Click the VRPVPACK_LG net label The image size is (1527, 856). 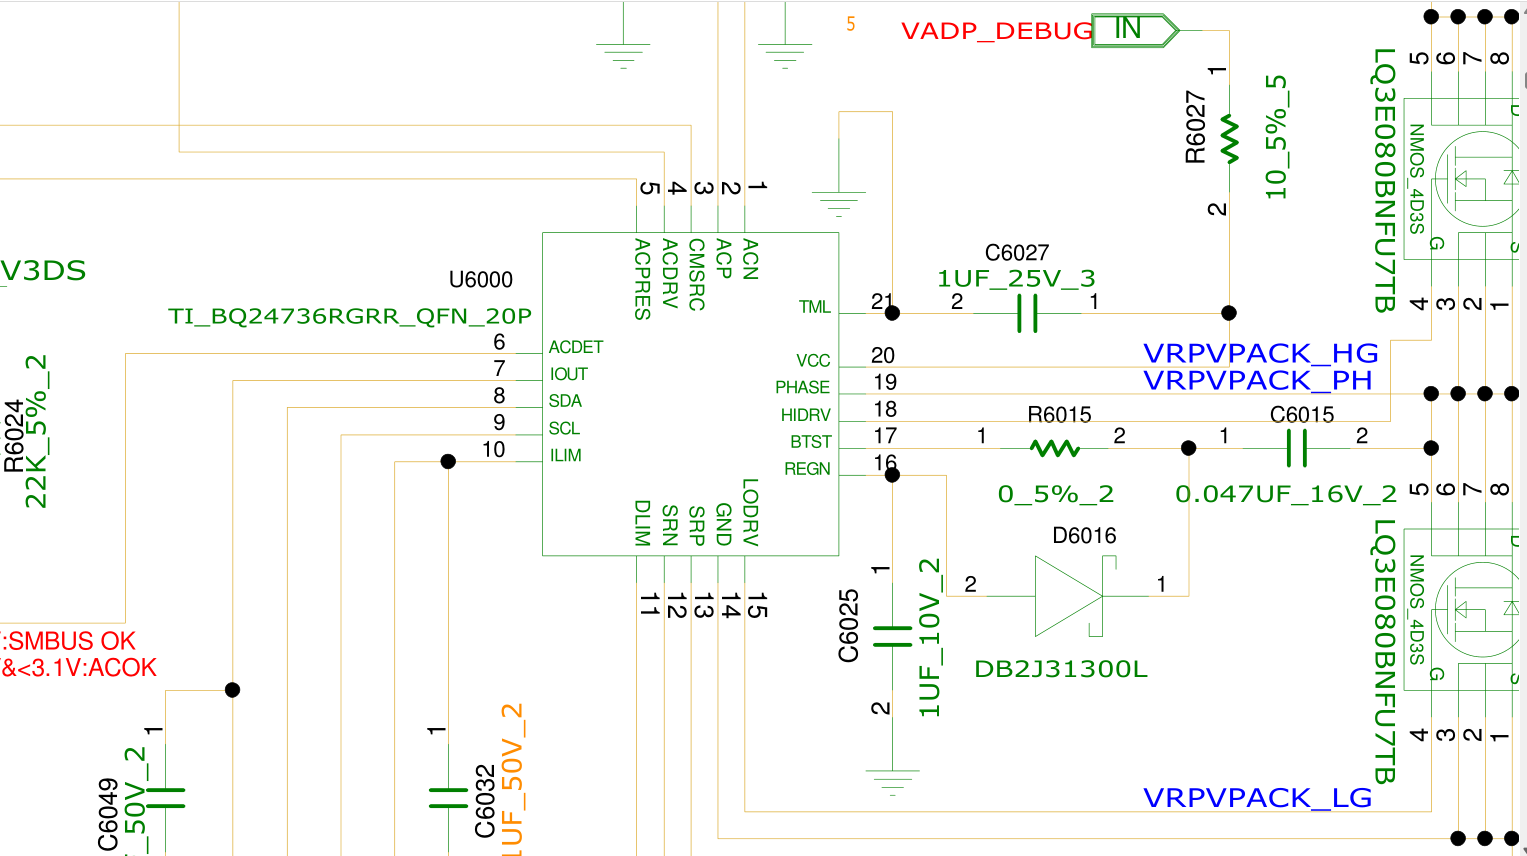1258,798
